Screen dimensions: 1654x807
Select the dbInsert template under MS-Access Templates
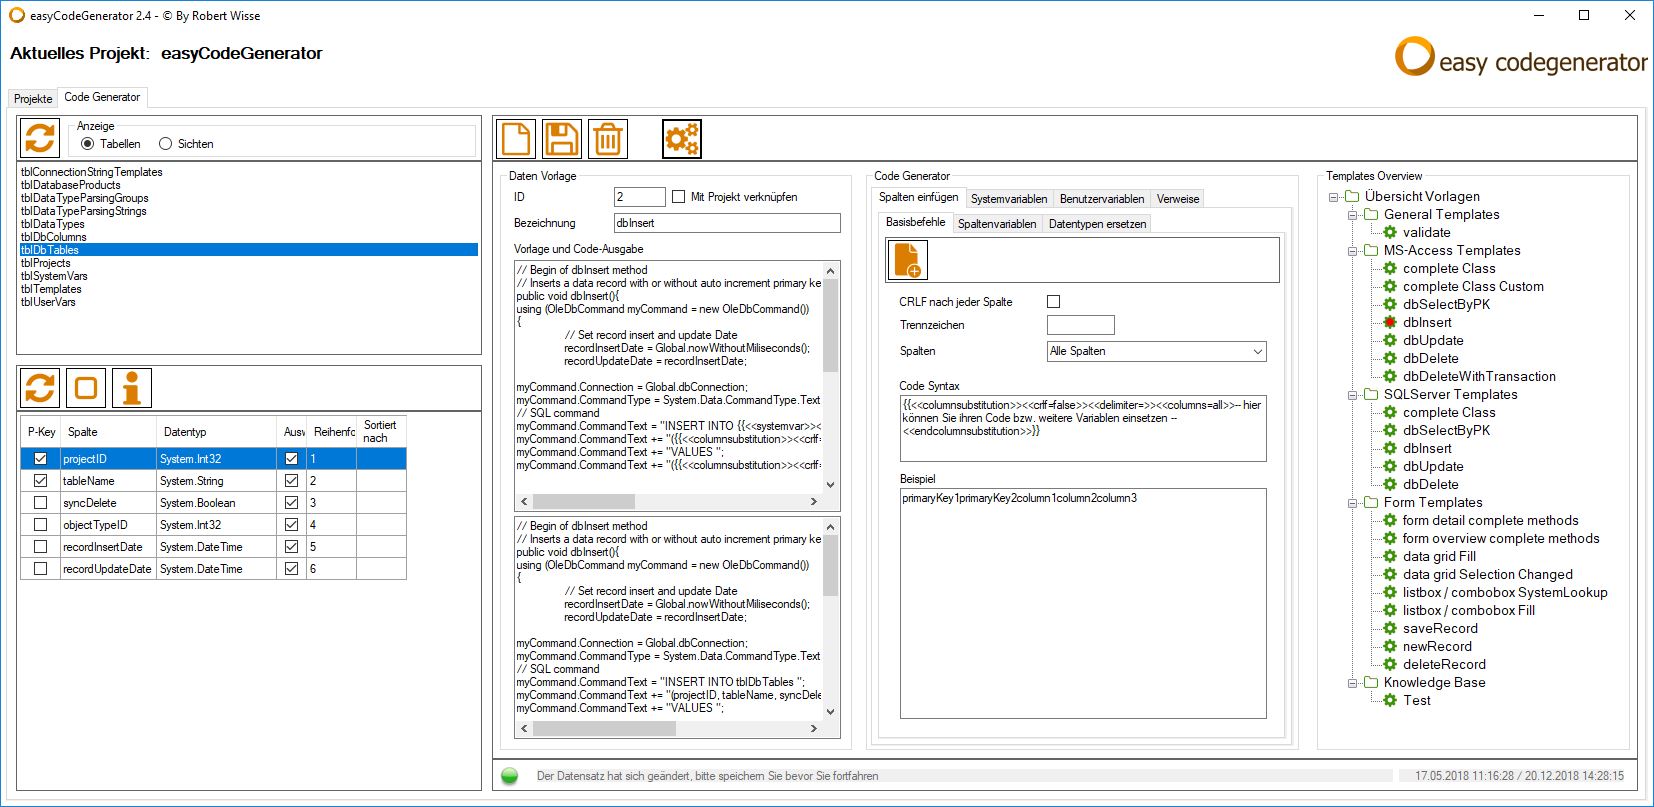click(x=1427, y=322)
